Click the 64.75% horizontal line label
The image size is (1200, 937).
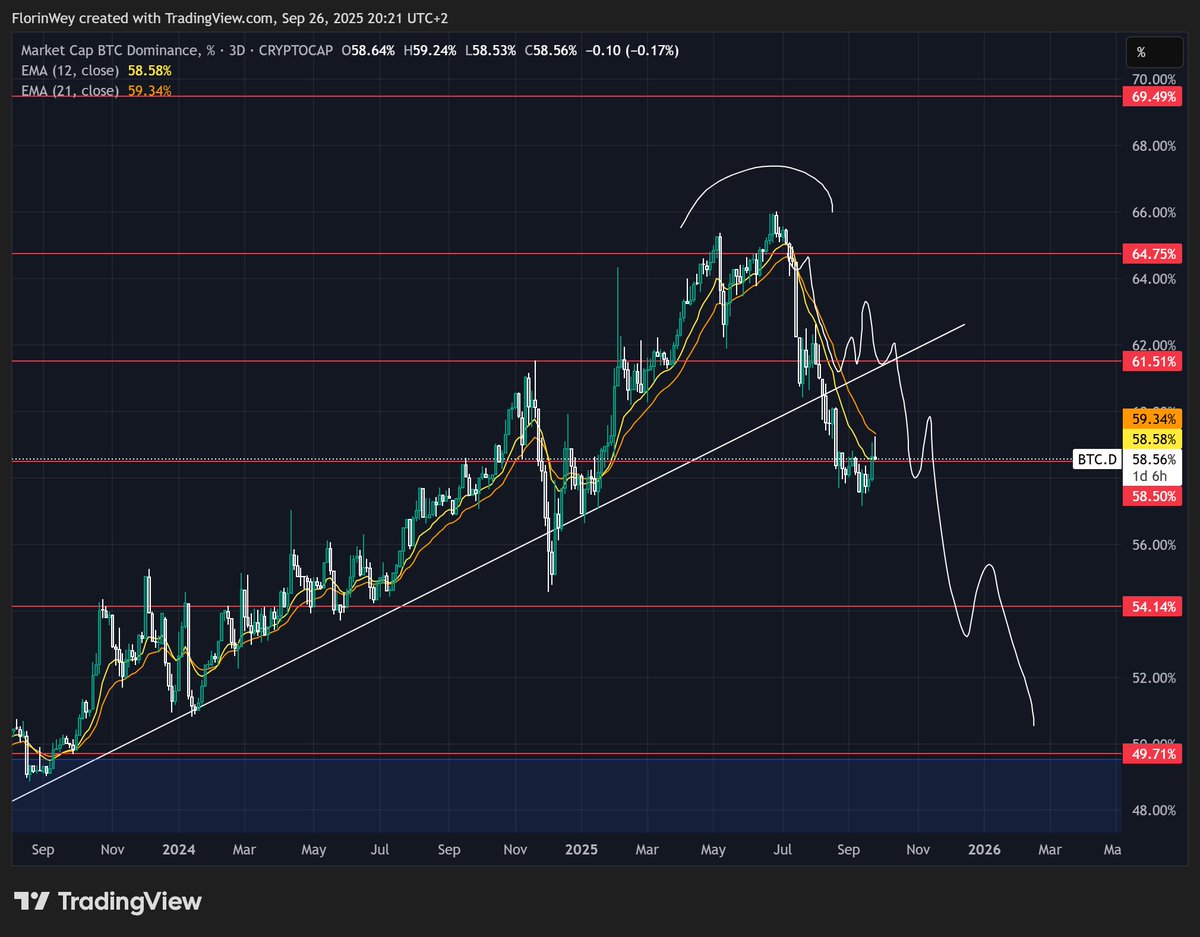(1152, 255)
